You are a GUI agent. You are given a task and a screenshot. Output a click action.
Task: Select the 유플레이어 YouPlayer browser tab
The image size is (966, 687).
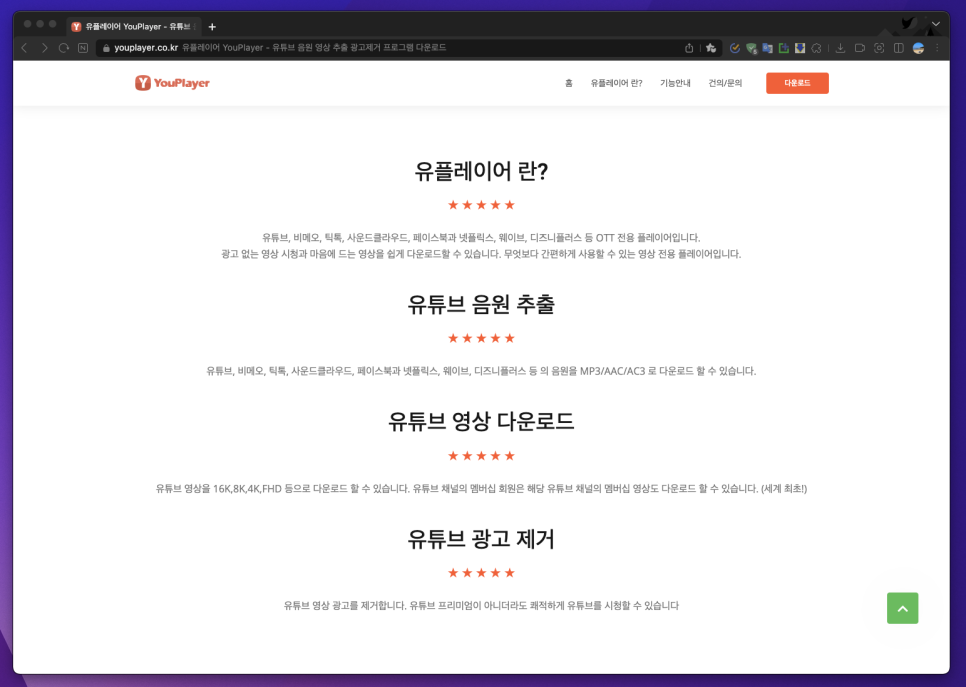coord(134,26)
